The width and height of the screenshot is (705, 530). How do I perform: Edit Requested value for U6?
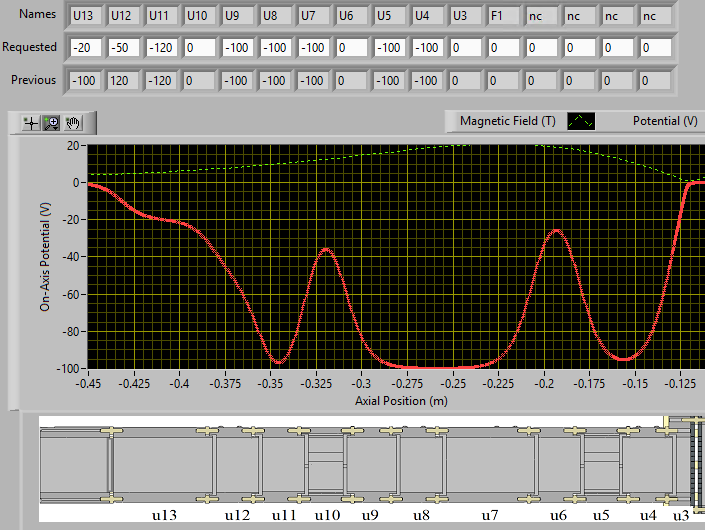352,48
